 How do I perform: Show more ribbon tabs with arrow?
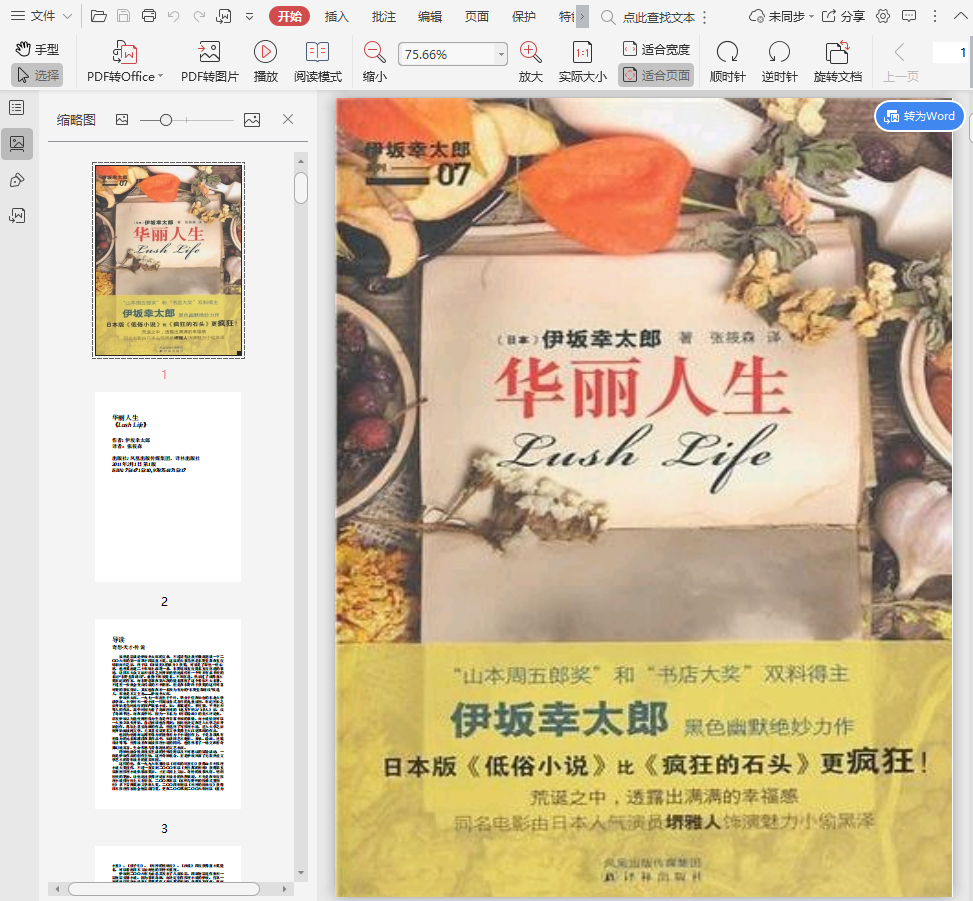(x=582, y=17)
